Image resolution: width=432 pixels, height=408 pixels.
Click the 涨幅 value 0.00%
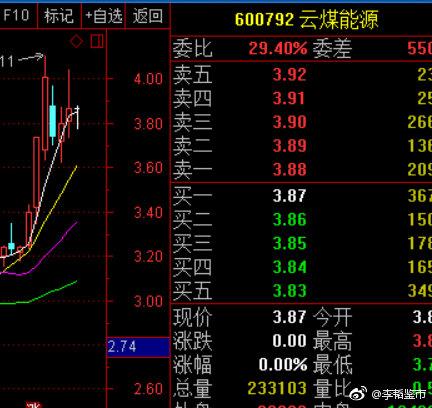(x=283, y=365)
